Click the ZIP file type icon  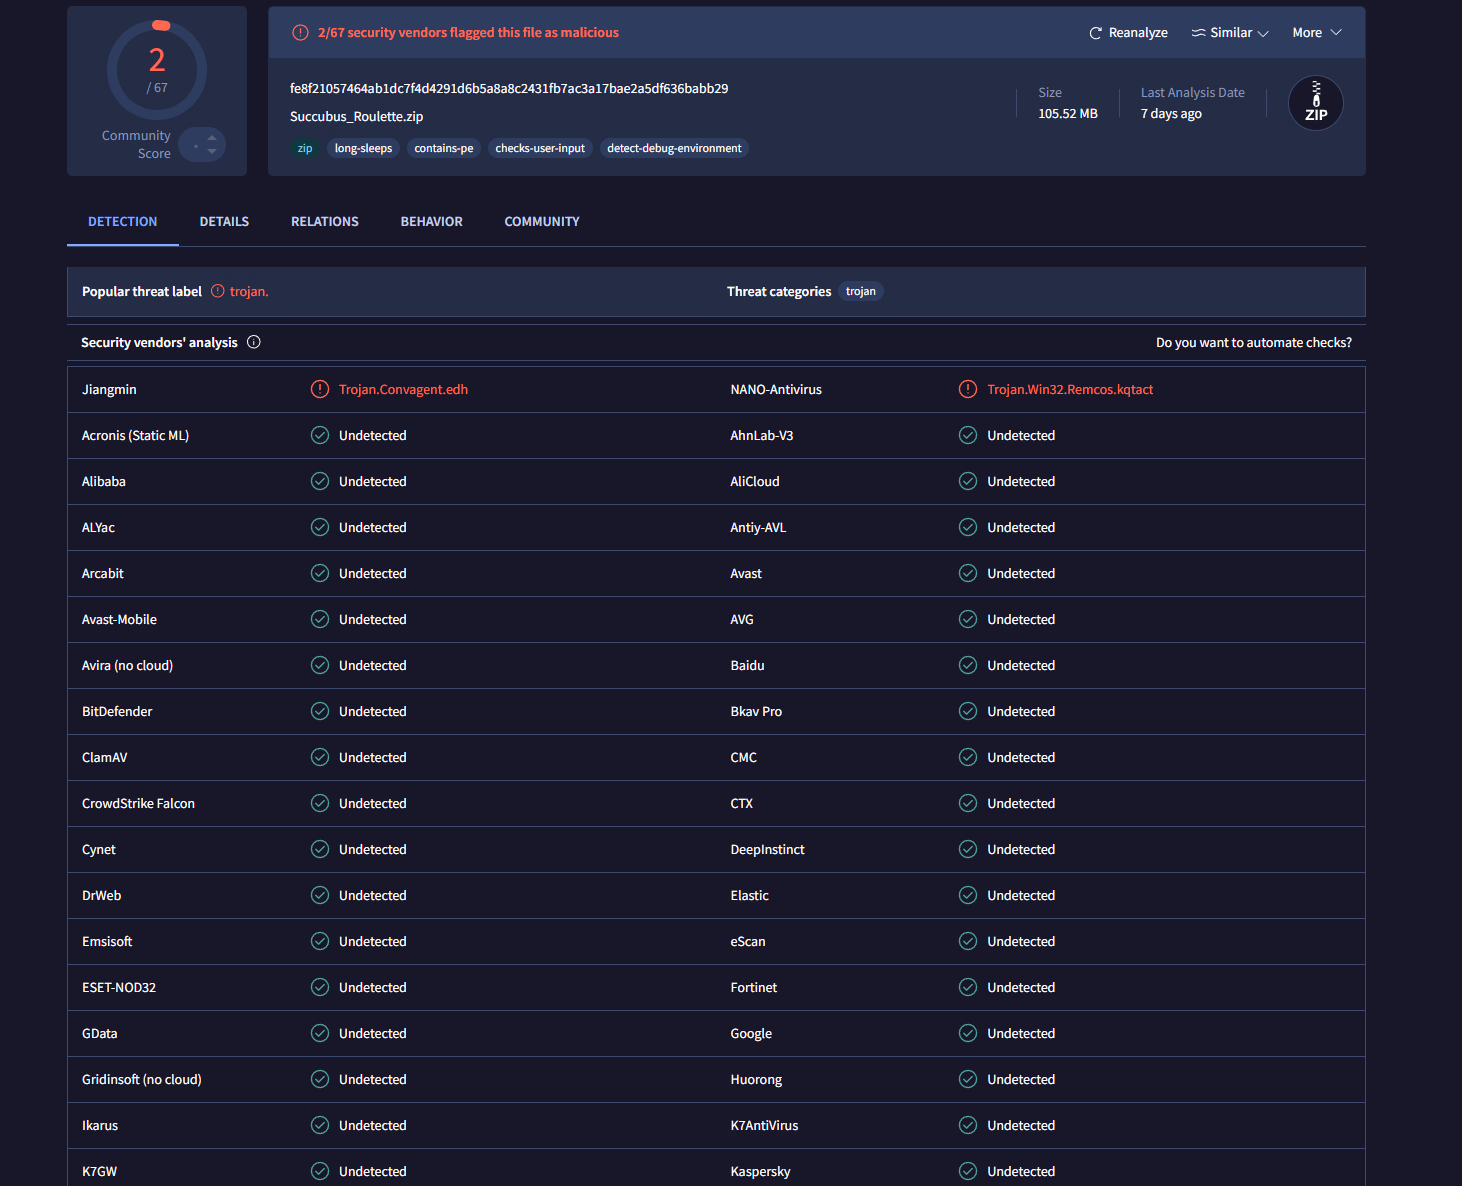pyautogui.click(x=1315, y=103)
